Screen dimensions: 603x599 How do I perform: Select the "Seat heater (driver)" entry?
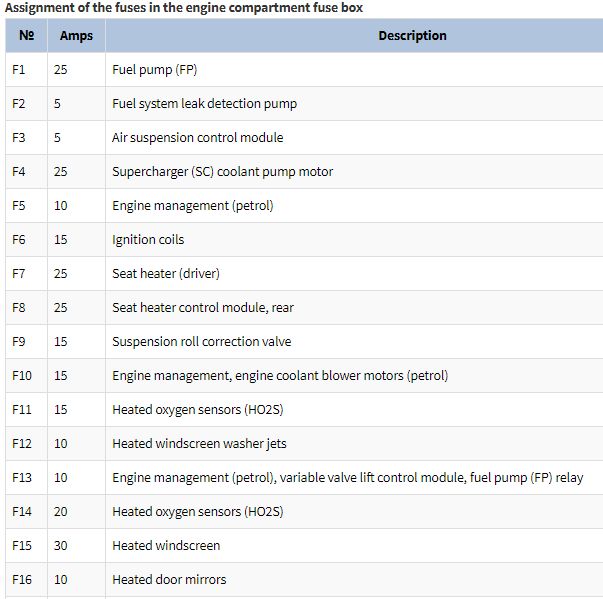[166, 273]
